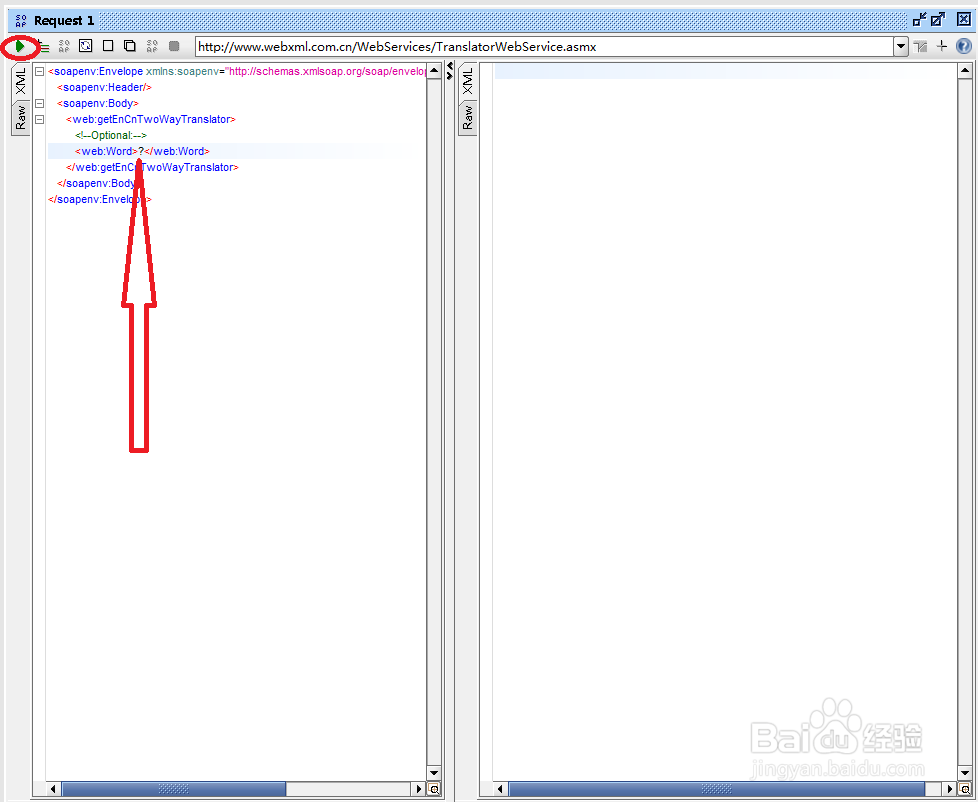The height and width of the screenshot is (802, 978).
Task: Click the SOAP icon in the Request 1 title bar
Action: (x=21, y=21)
